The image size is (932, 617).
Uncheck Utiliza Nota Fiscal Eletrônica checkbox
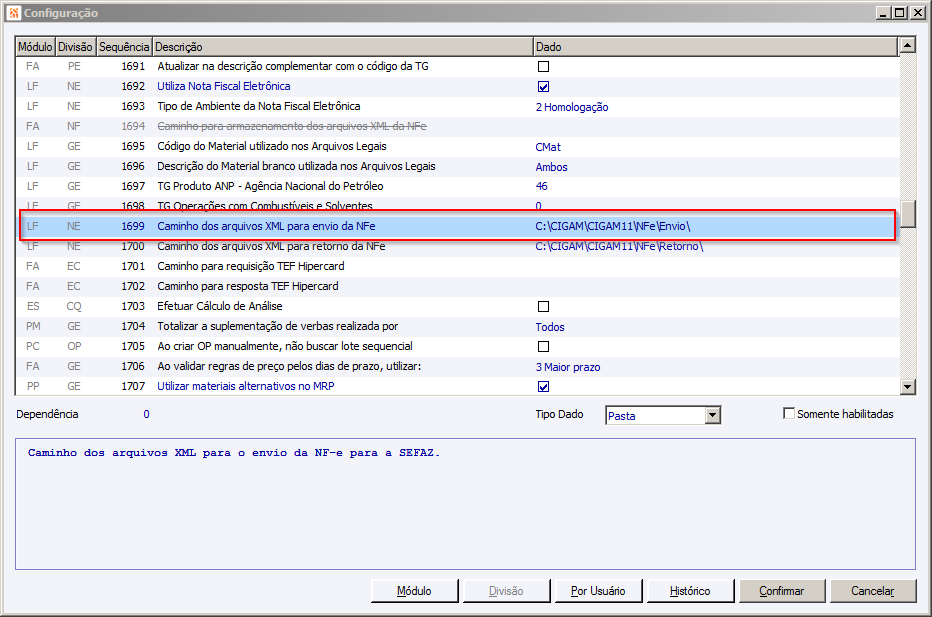pyautogui.click(x=543, y=87)
